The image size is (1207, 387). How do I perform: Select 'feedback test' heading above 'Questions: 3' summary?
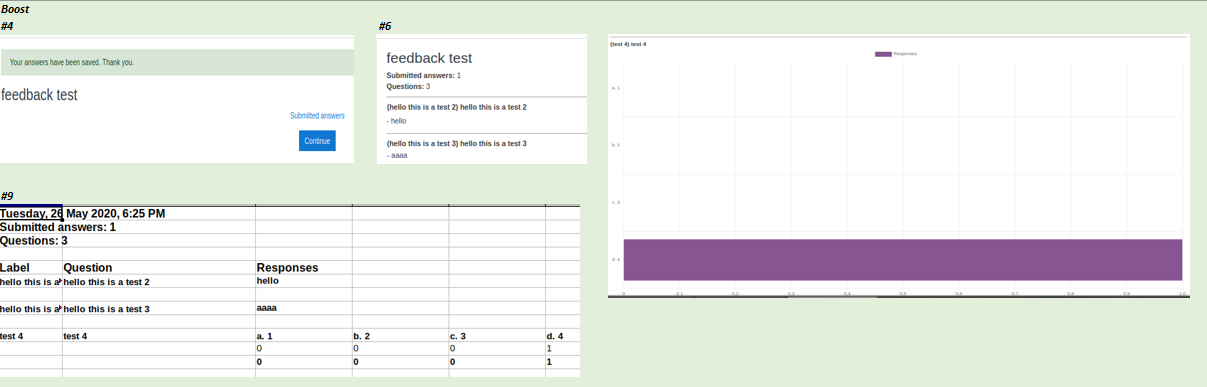coord(429,58)
